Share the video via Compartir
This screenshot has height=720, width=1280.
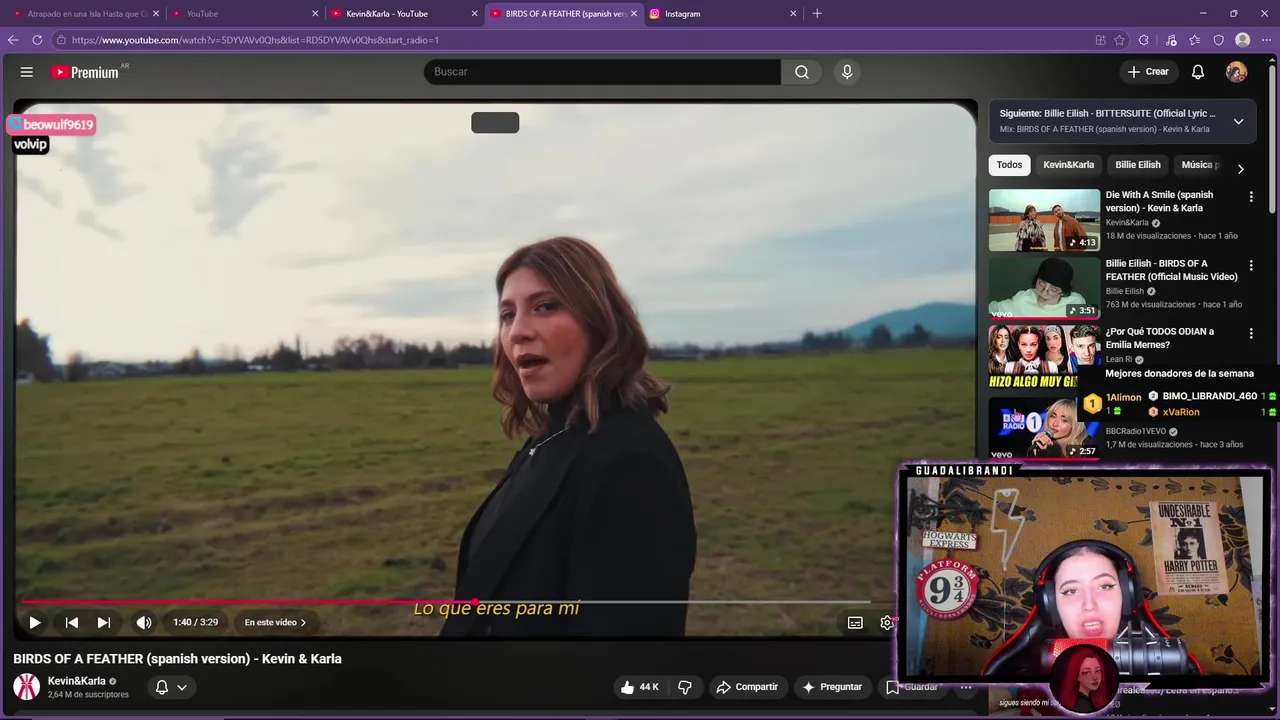(x=747, y=687)
